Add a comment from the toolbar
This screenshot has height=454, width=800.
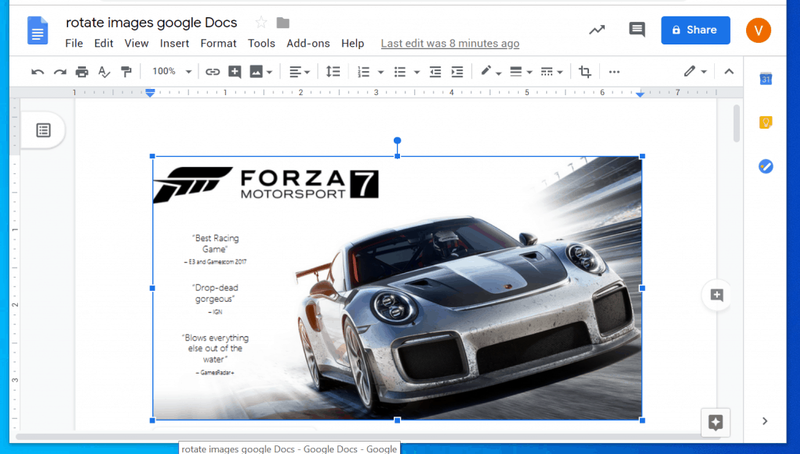tap(235, 72)
